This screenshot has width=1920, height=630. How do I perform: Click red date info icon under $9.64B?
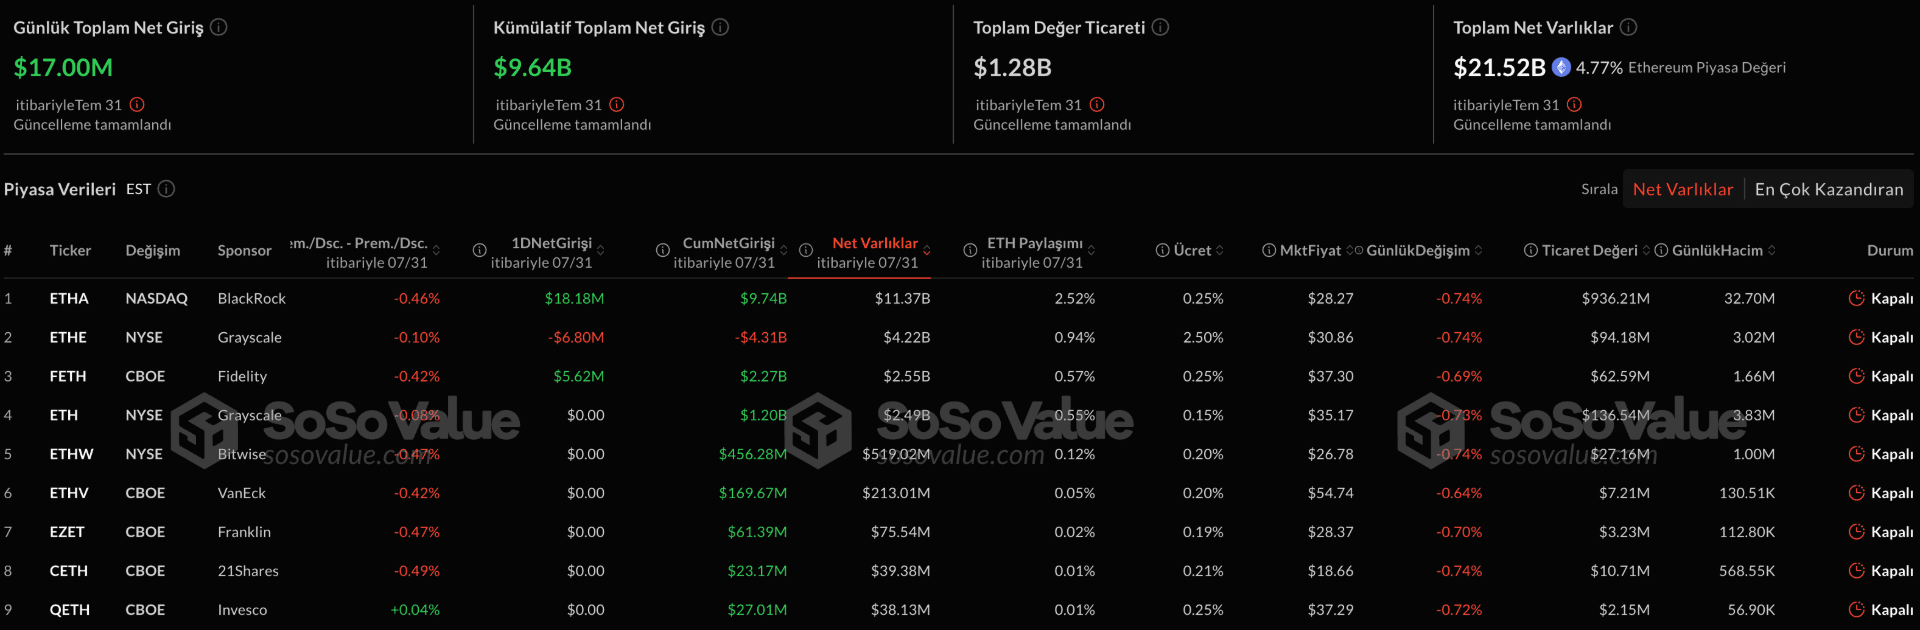[x=617, y=104]
